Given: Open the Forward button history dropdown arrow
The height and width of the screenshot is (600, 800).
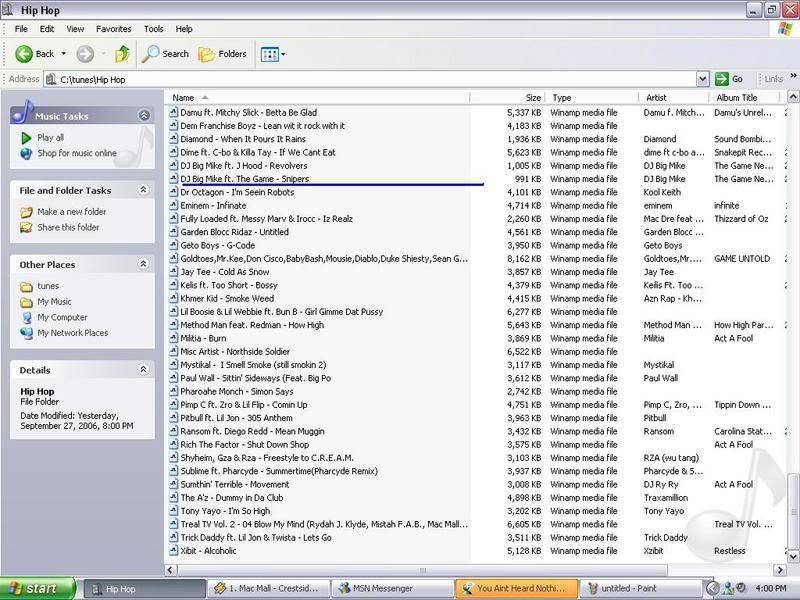Looking at the screenshot, I should coord(103,54).
